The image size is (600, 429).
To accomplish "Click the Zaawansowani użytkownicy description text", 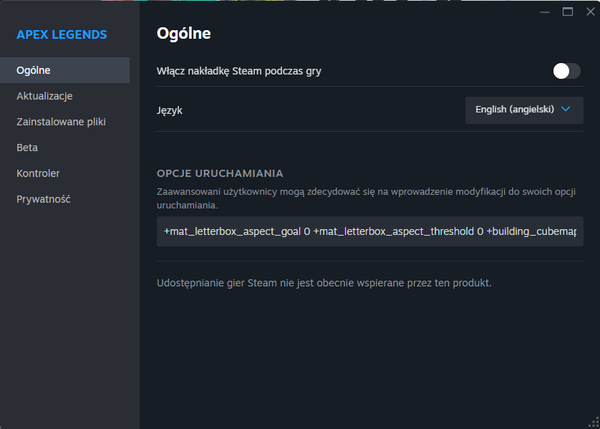I will 366,198.
